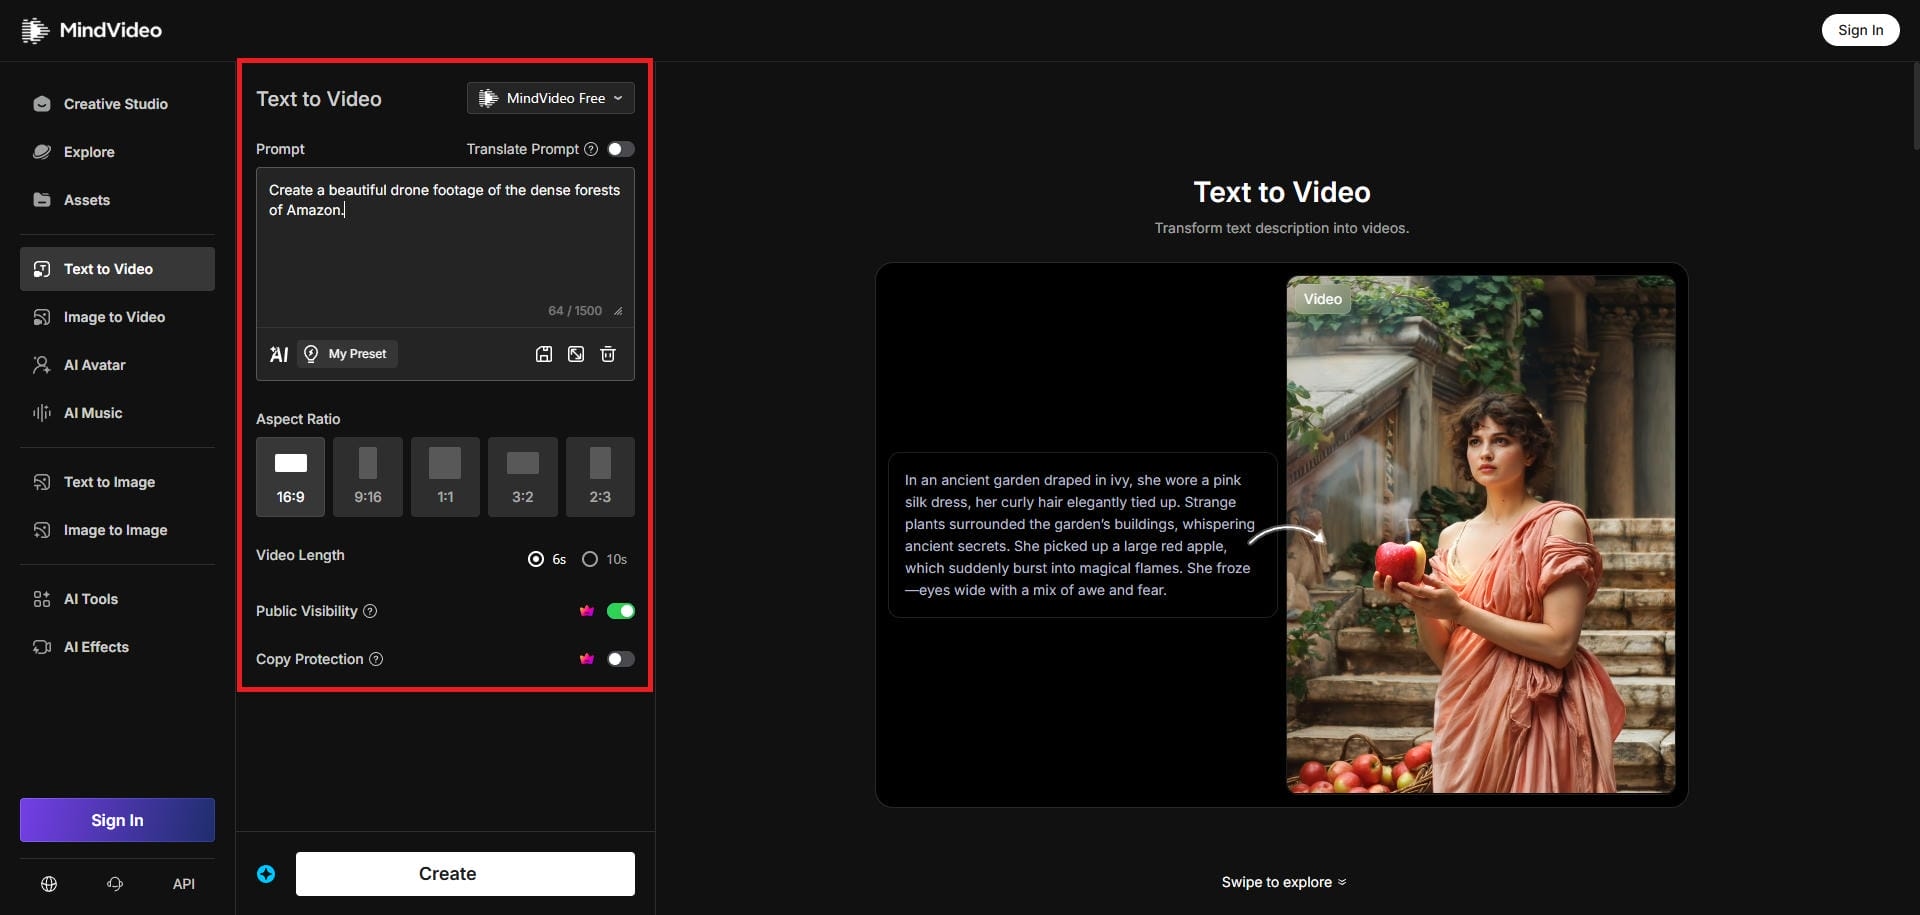Open AI Effects section
Image resolution: width=1920 pixels, height=915 pixels.
tap(117, 647)
